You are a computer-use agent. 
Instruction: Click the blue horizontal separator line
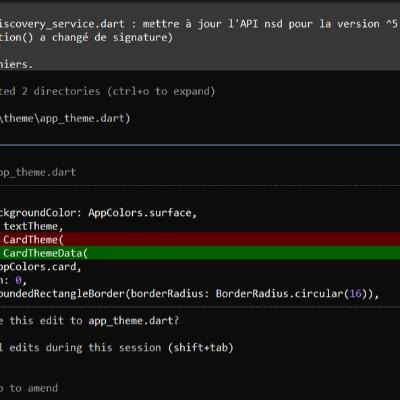point(200,145)
